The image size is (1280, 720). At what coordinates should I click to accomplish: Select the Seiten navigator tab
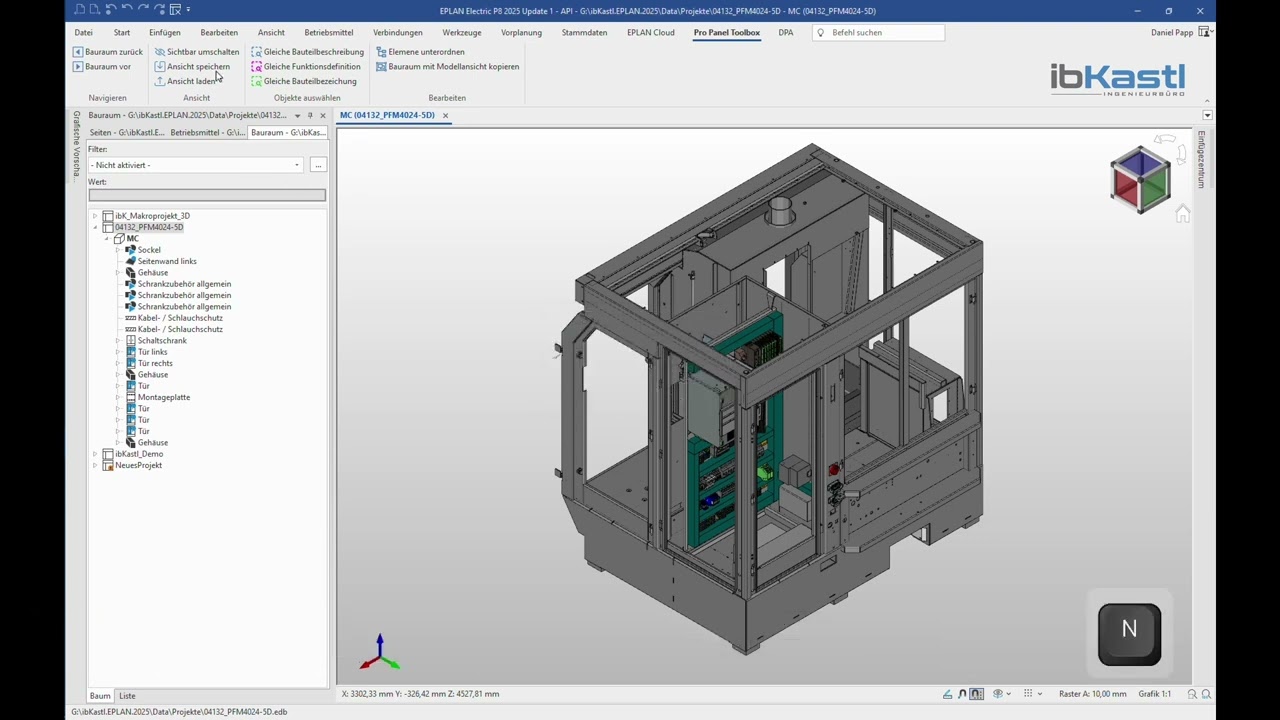(x=126, y=132)
